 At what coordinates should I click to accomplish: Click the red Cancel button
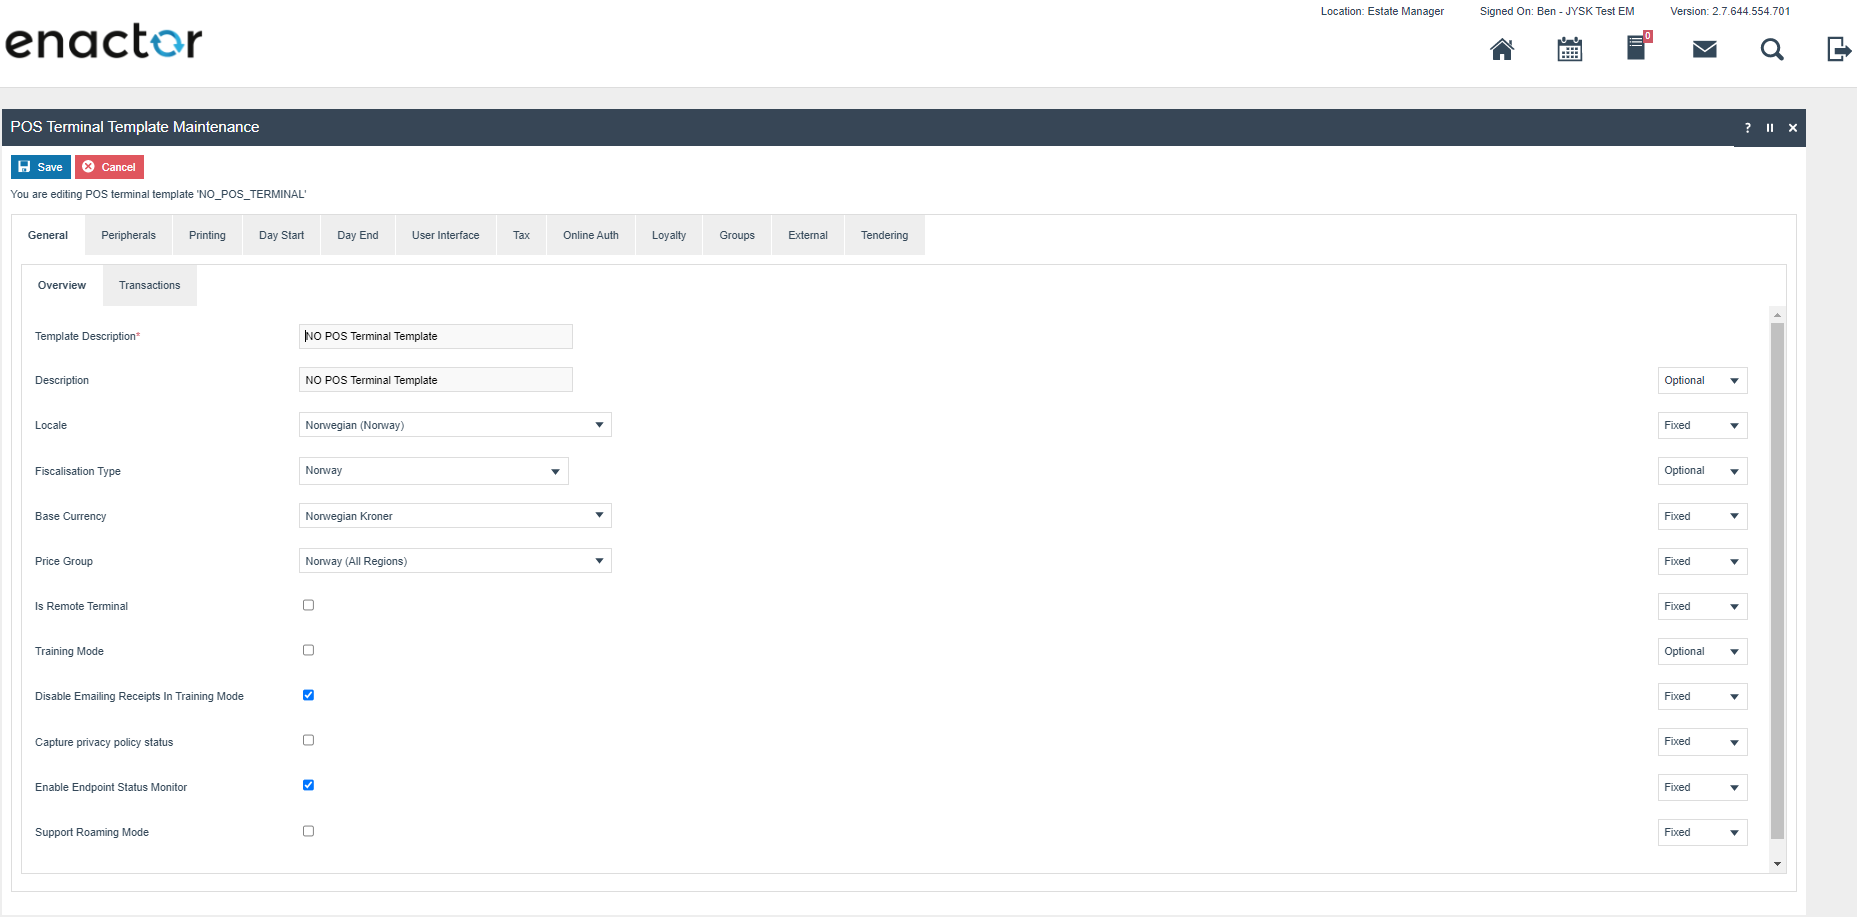point(109,167)
